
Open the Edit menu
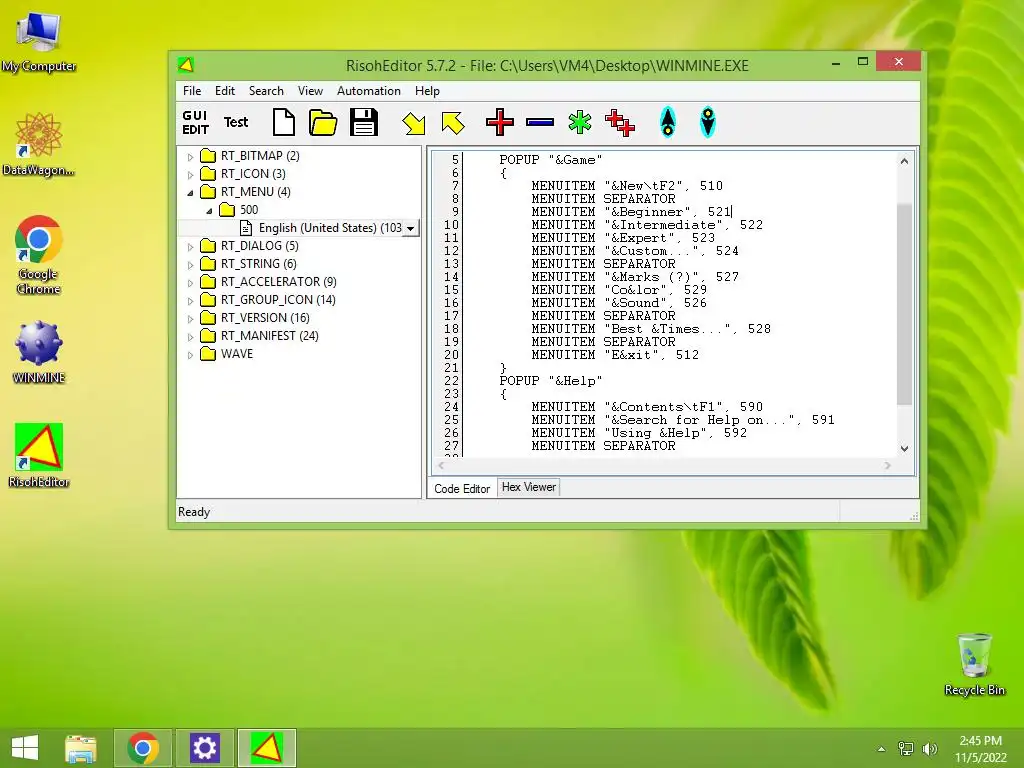pyautogui.click(x=225, y=91)
